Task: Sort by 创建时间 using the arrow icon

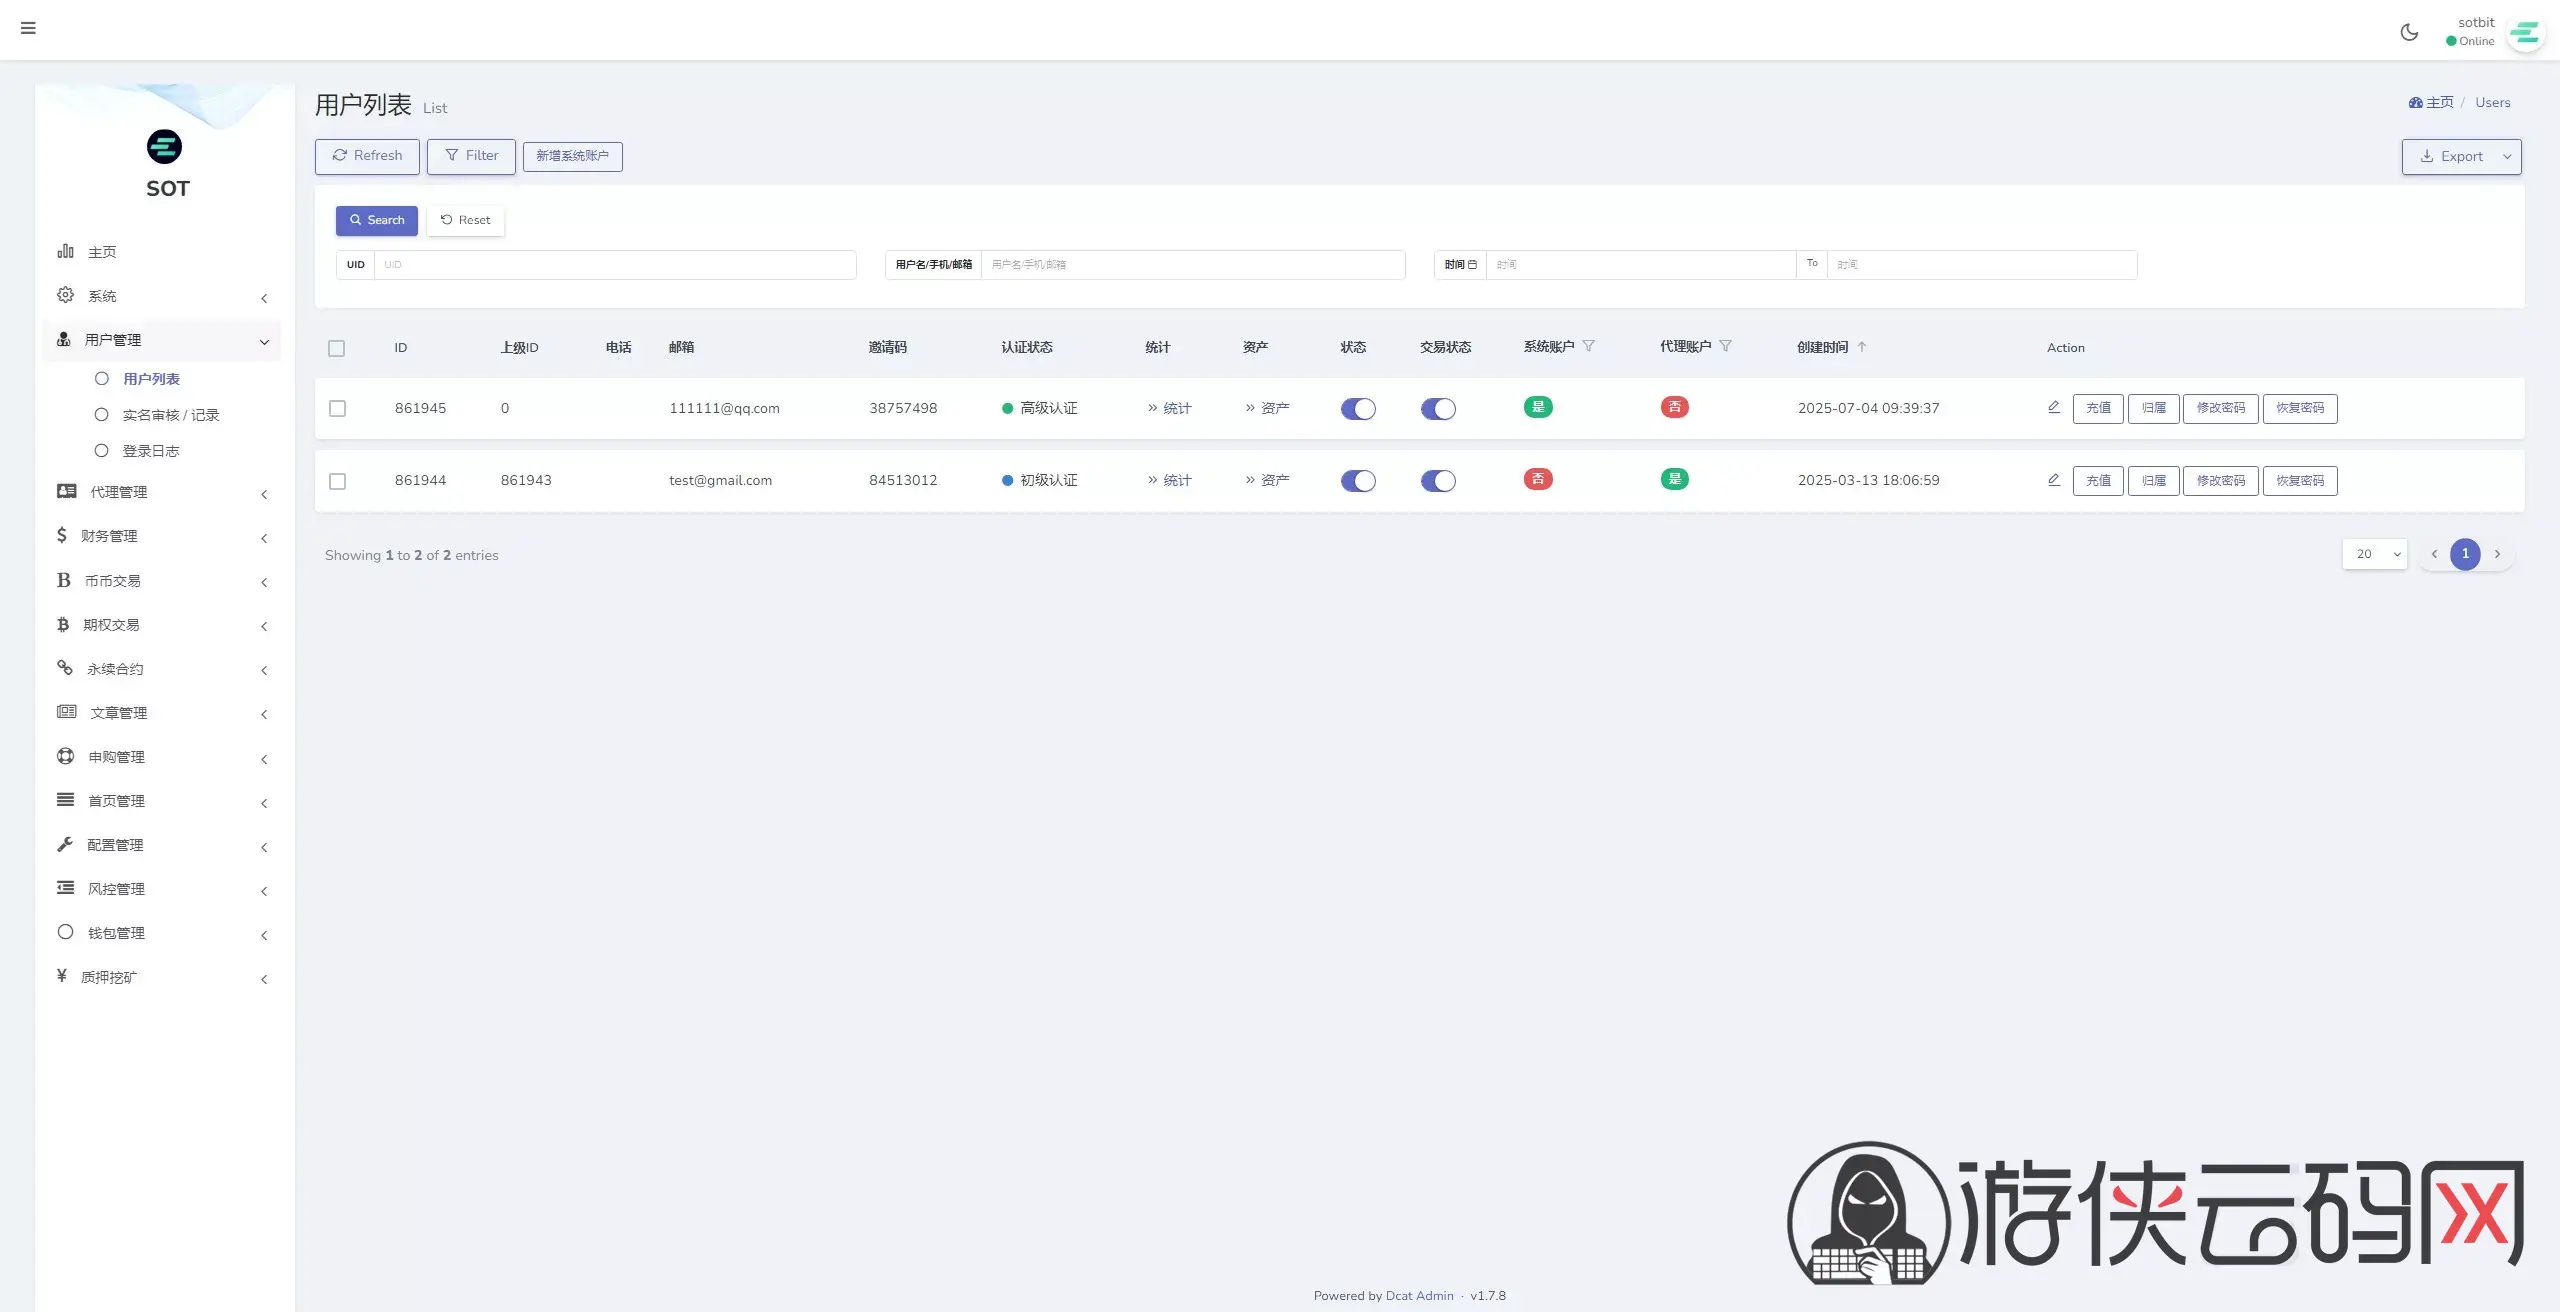Action: coord(1862,347)
